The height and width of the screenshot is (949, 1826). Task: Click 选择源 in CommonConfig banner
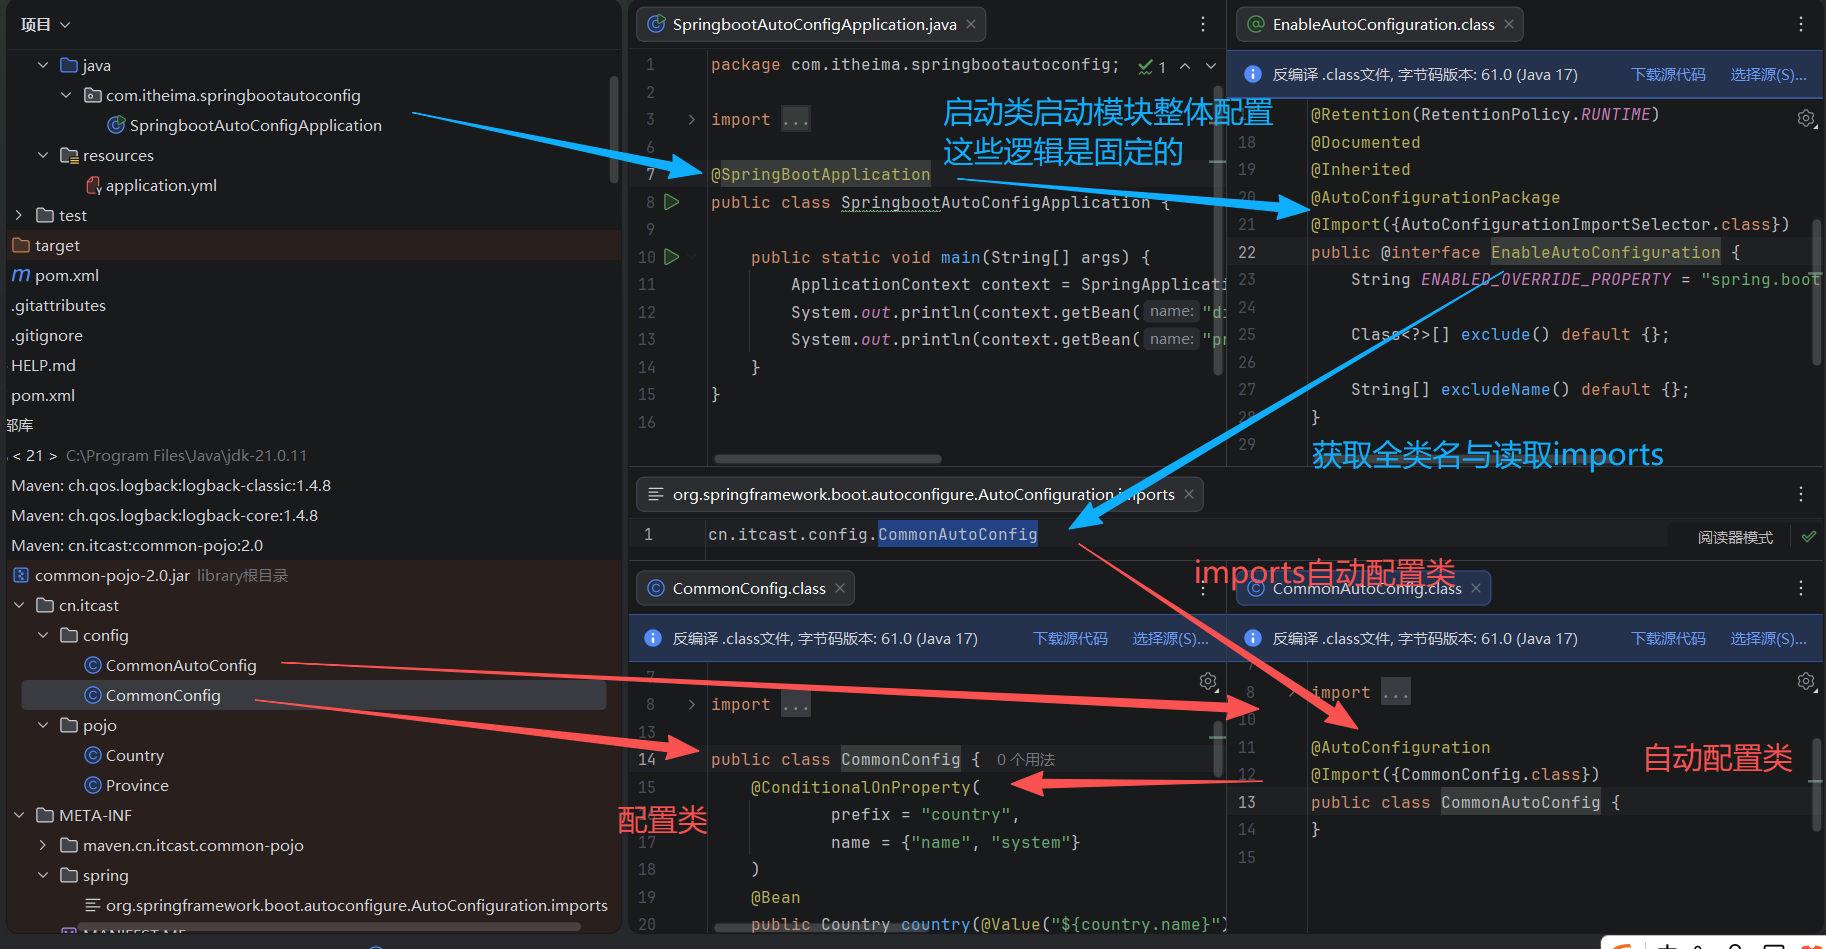click(x=1171, y=639)
